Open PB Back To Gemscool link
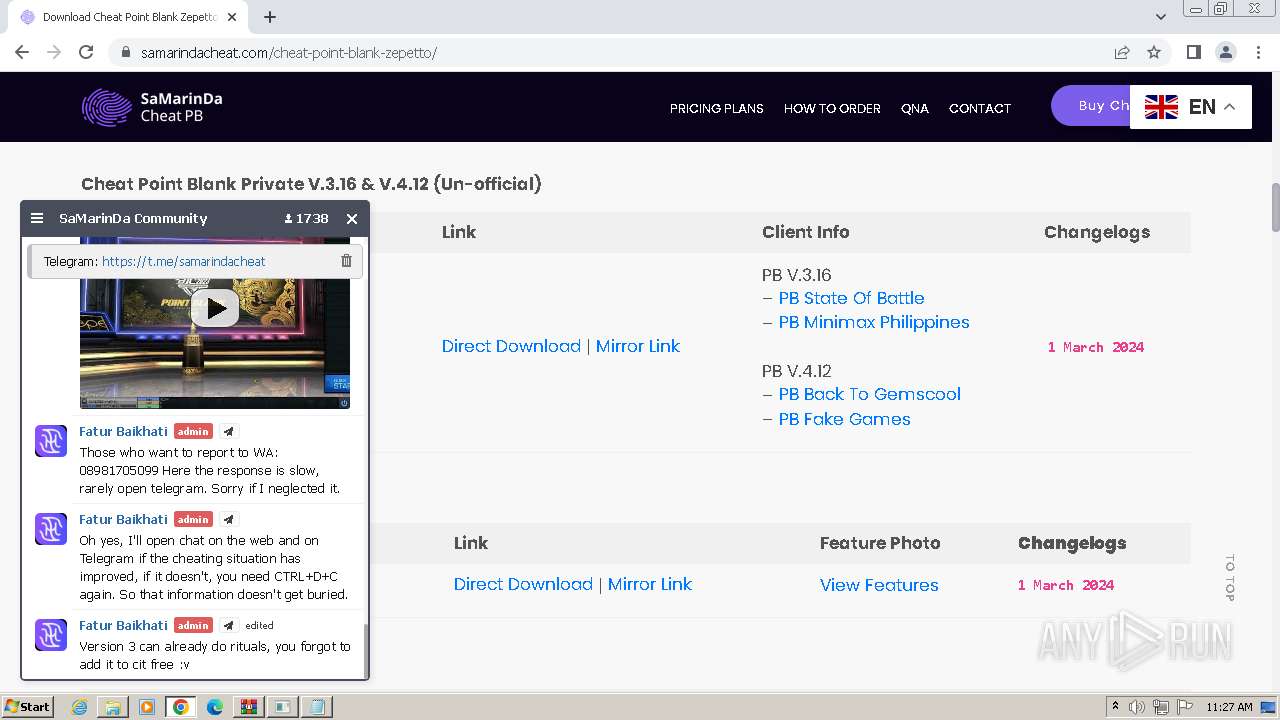The width and height of the screenshot is (1280, 720). click(x=869, y=394)
